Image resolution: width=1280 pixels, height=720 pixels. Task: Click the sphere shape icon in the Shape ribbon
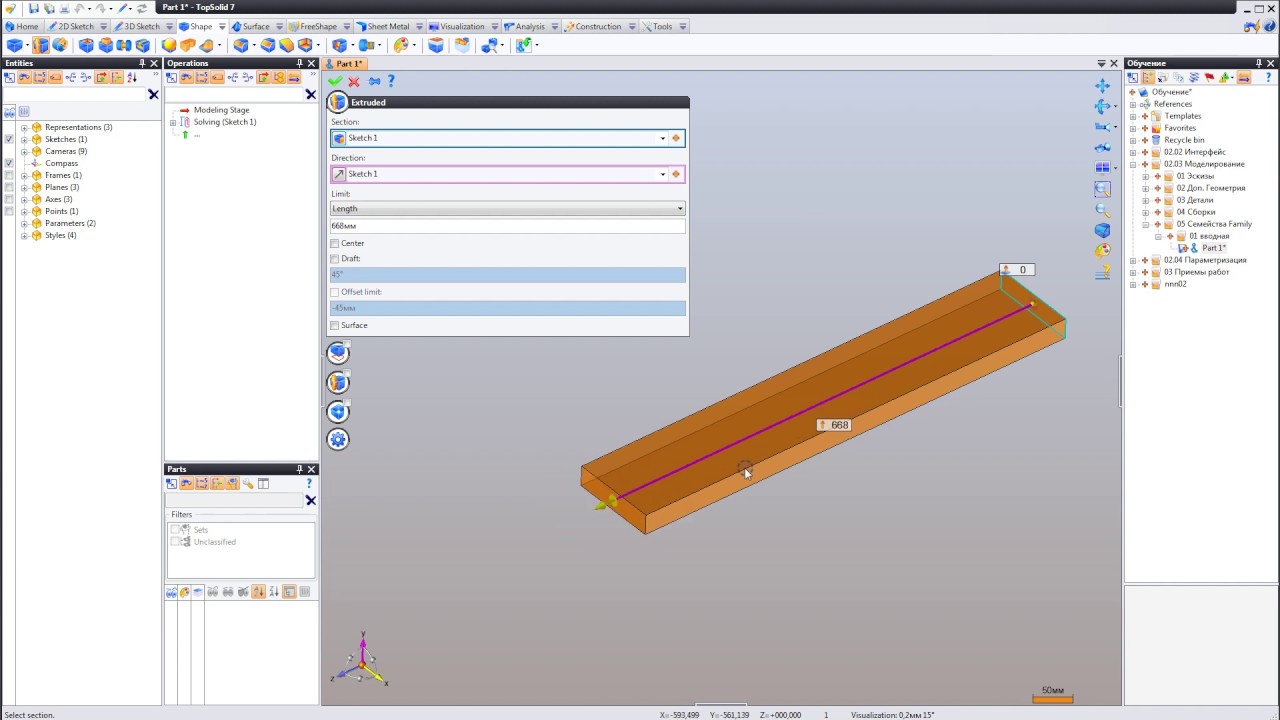coord(168,45)
